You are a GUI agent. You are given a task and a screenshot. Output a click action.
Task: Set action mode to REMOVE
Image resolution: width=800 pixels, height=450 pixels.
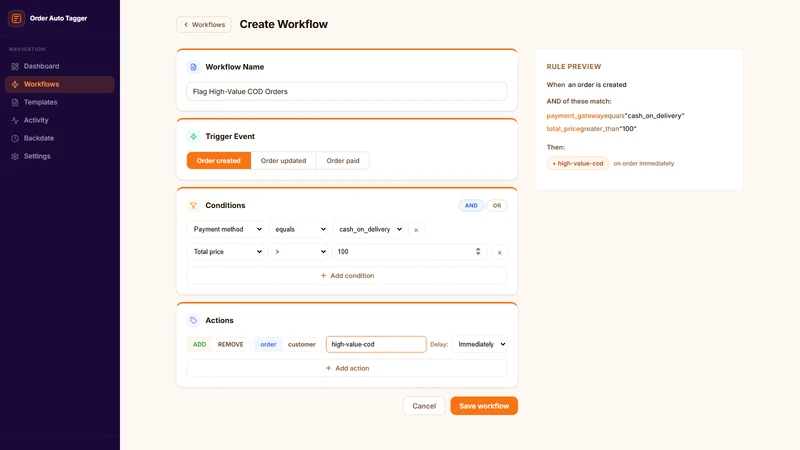(x=231, y=344)
